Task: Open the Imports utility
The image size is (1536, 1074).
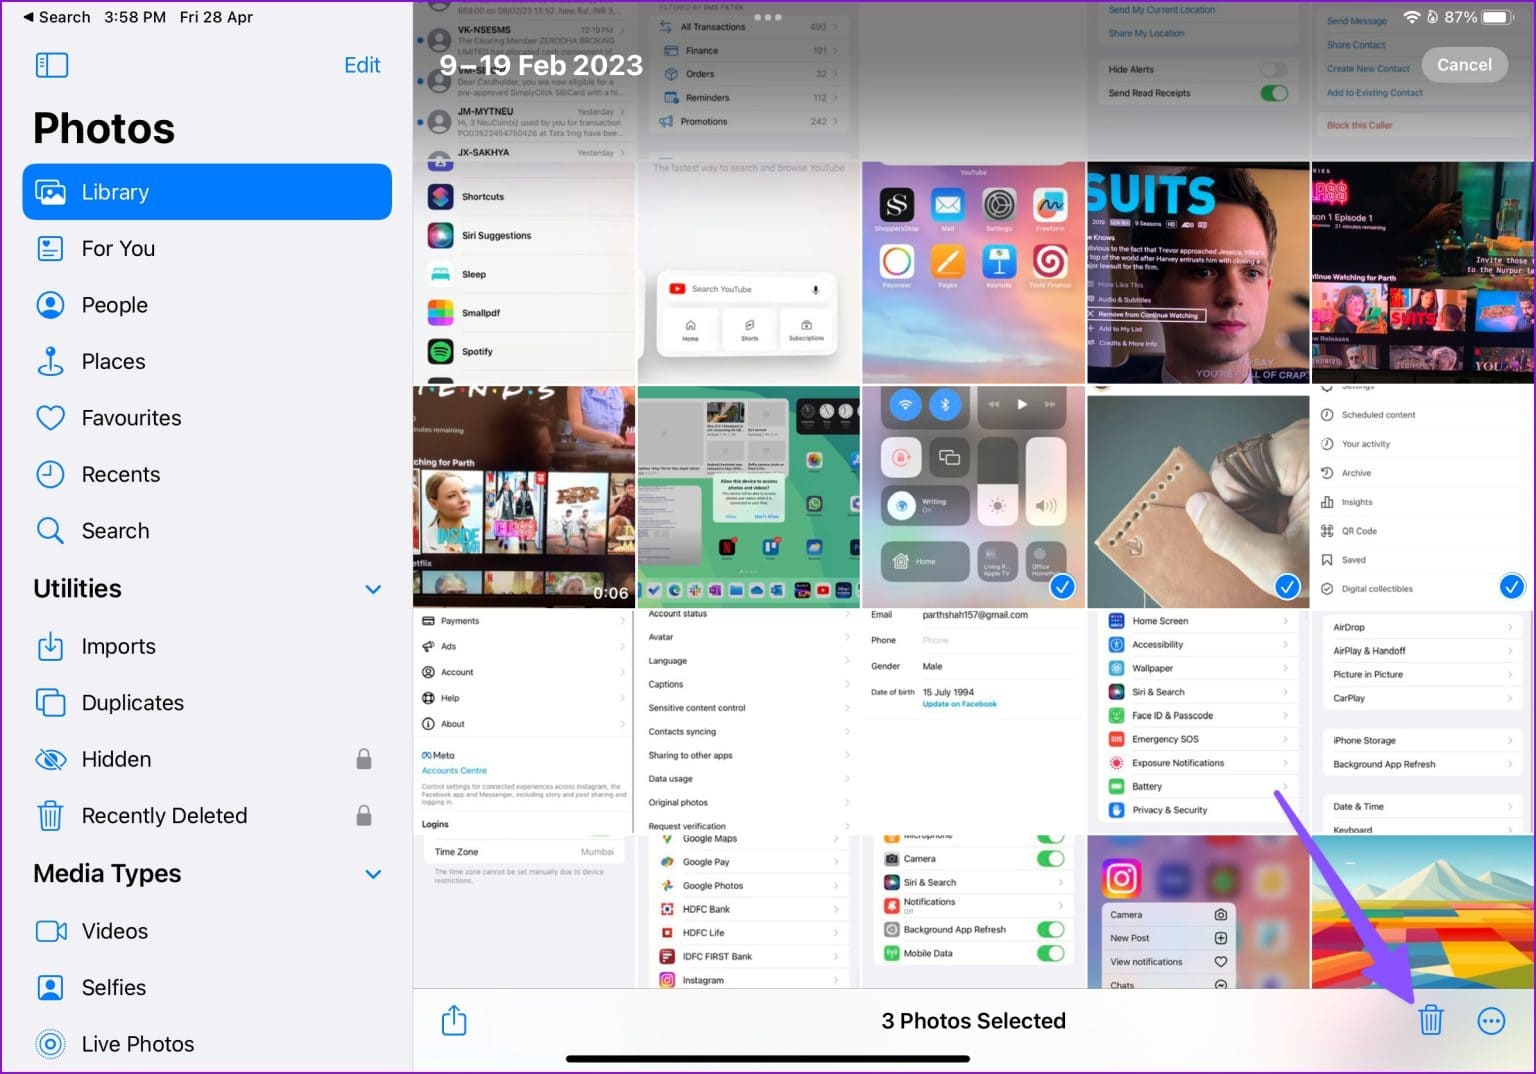Action: point(207,646)
